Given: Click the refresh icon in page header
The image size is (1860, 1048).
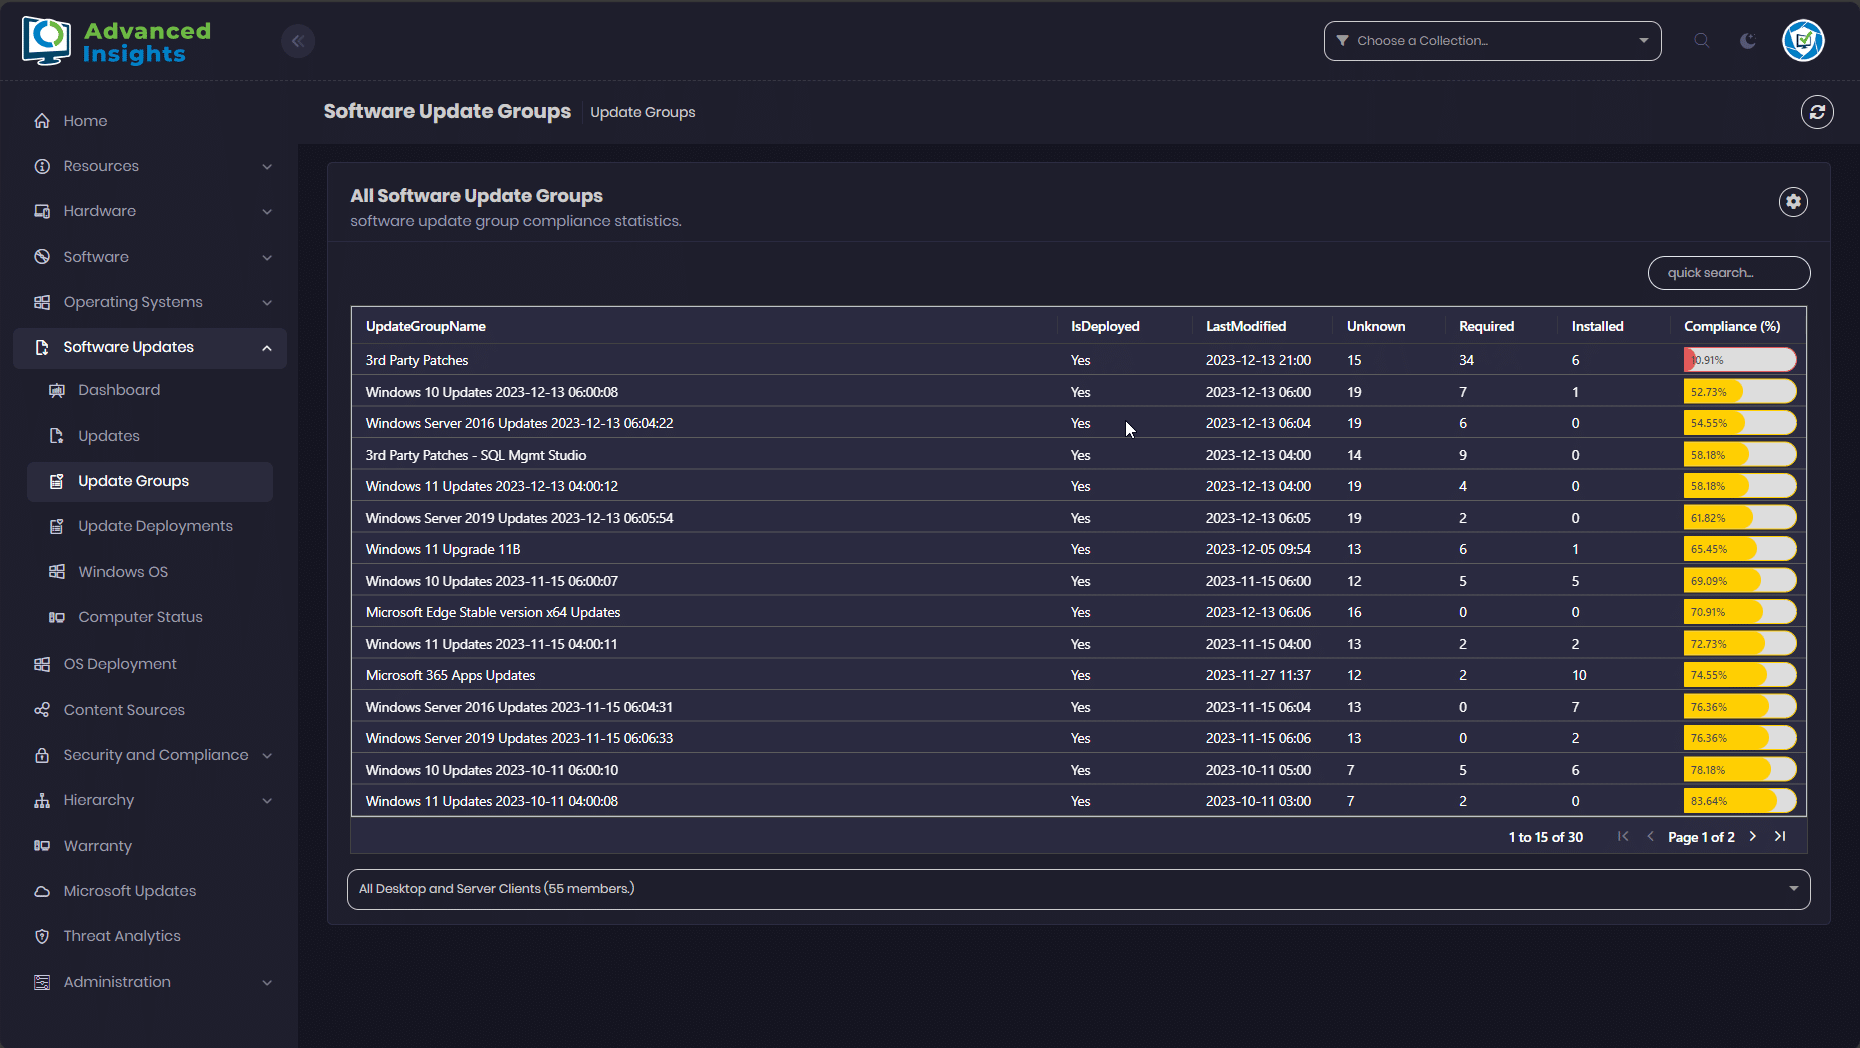Looking at the screenshot, I should point(1817,112).
